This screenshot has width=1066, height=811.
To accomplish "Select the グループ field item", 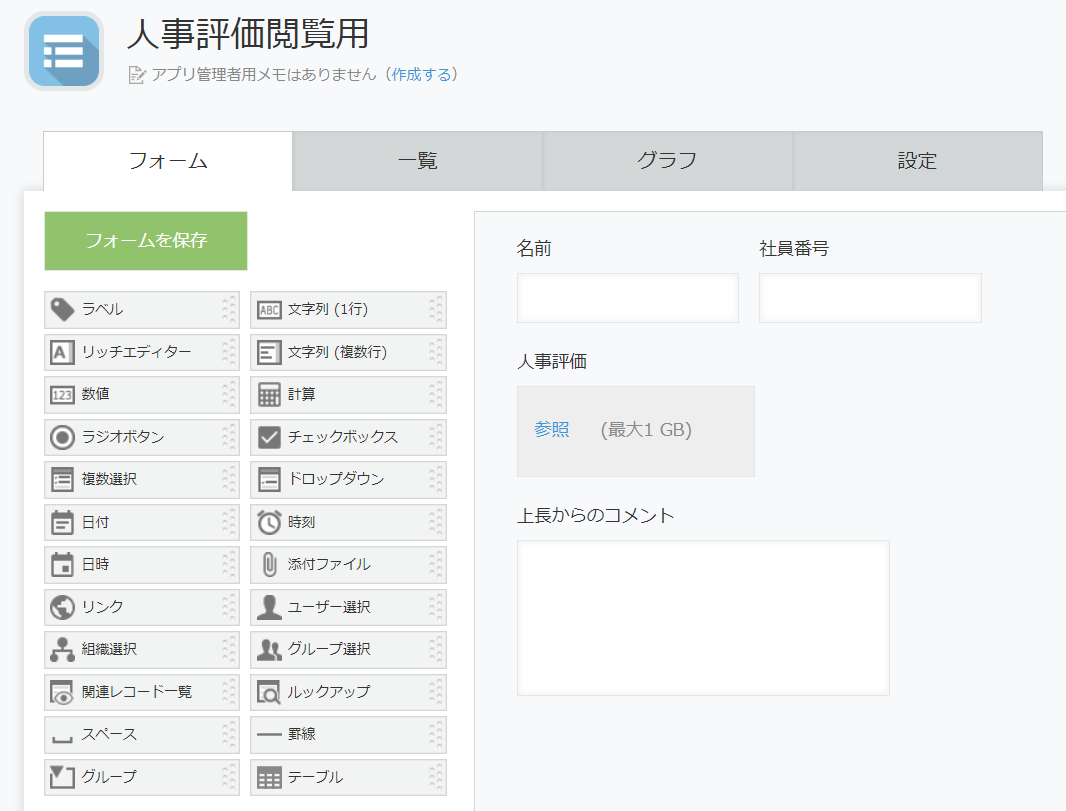I will 142,777.
